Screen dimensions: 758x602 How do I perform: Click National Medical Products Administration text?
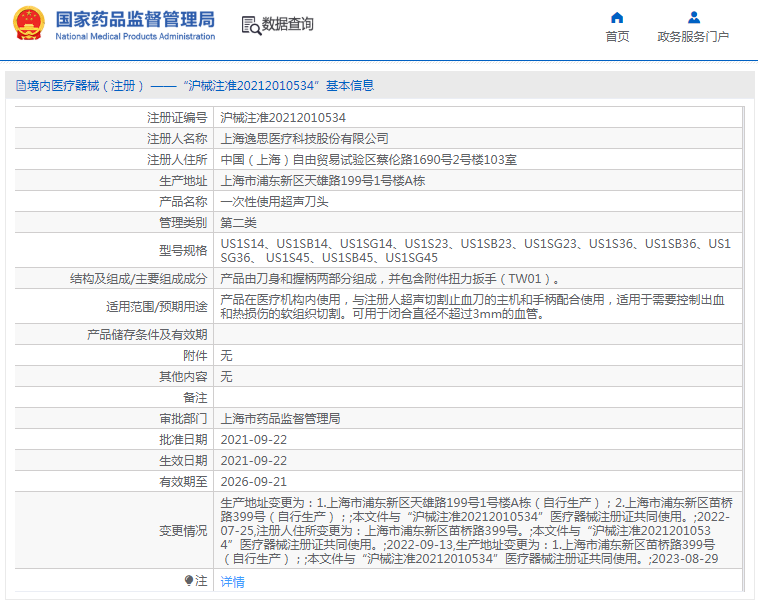pyautogui.click(x=135, y=36)
